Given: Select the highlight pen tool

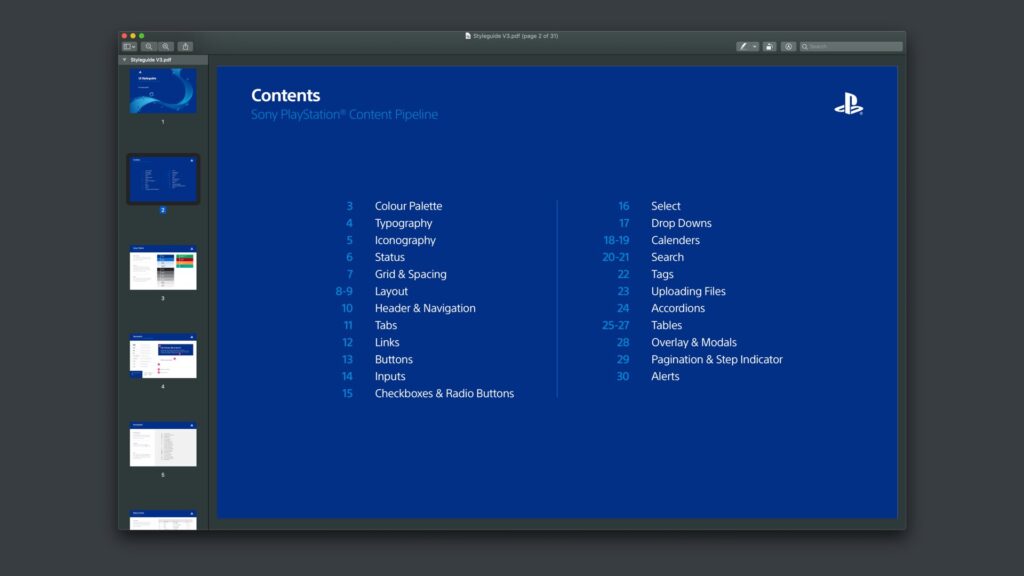Looking at the screenshot, I should click(x=743, y=46).
